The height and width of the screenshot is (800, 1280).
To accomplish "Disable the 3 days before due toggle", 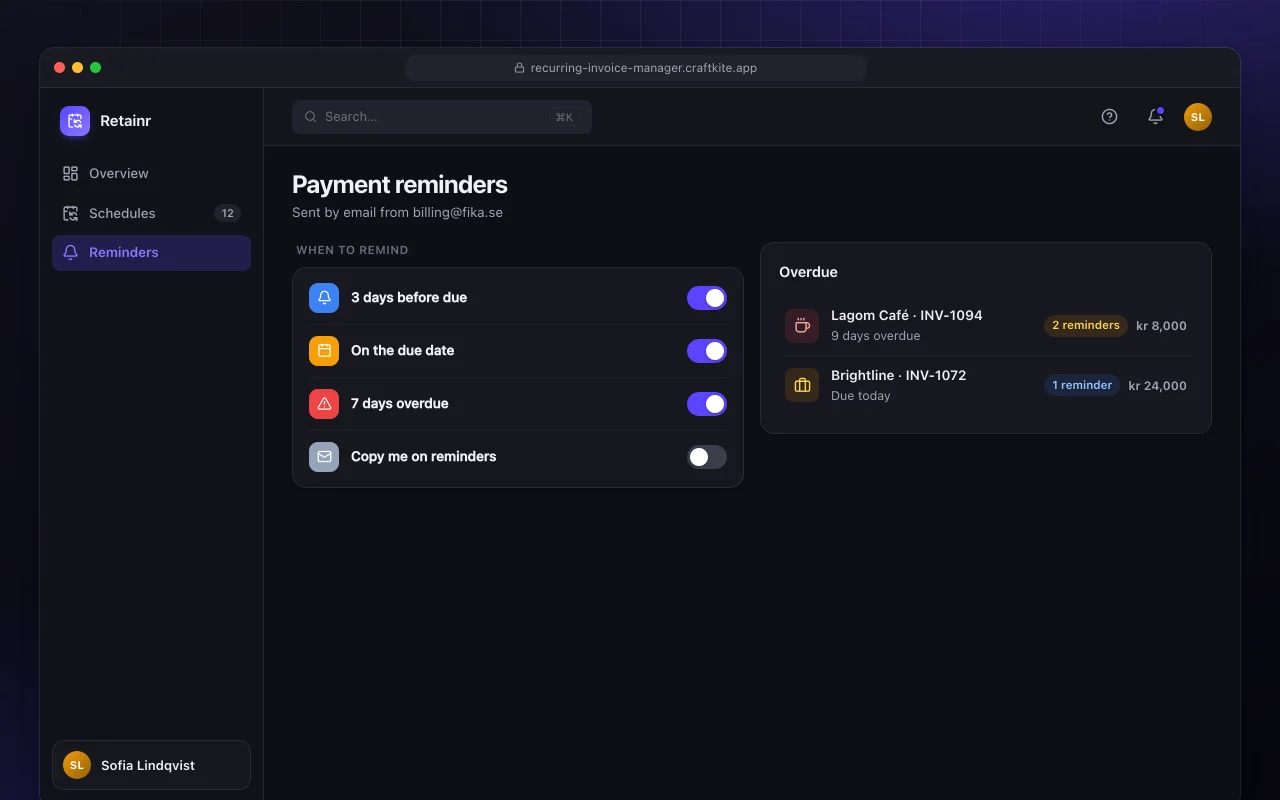I will [707, 298].
